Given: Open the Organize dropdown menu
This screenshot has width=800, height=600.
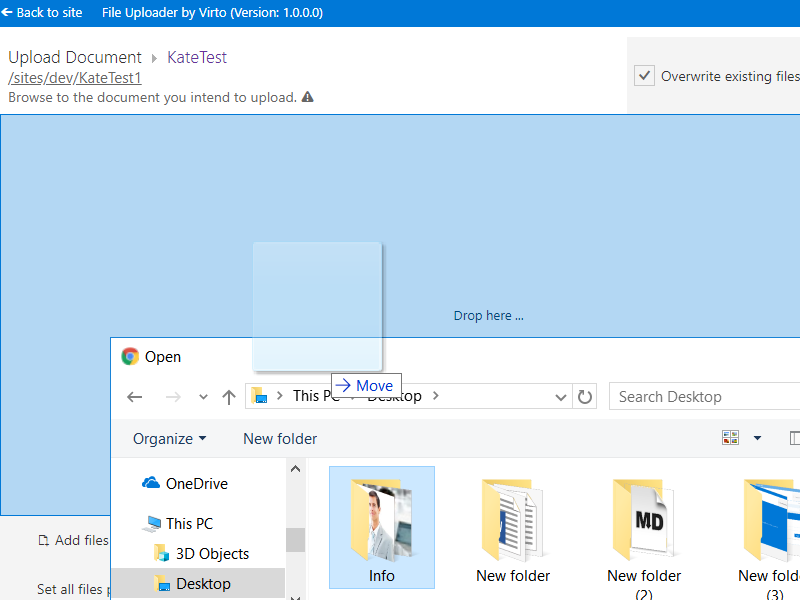Looking at the screenshot, I should [169, 438].
